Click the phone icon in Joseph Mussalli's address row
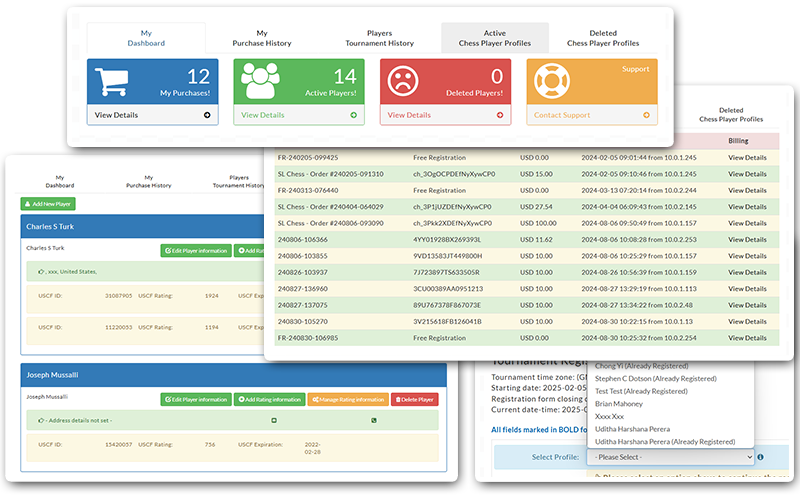This screenshot has width=800, height=500. click(x=372, y=420)
